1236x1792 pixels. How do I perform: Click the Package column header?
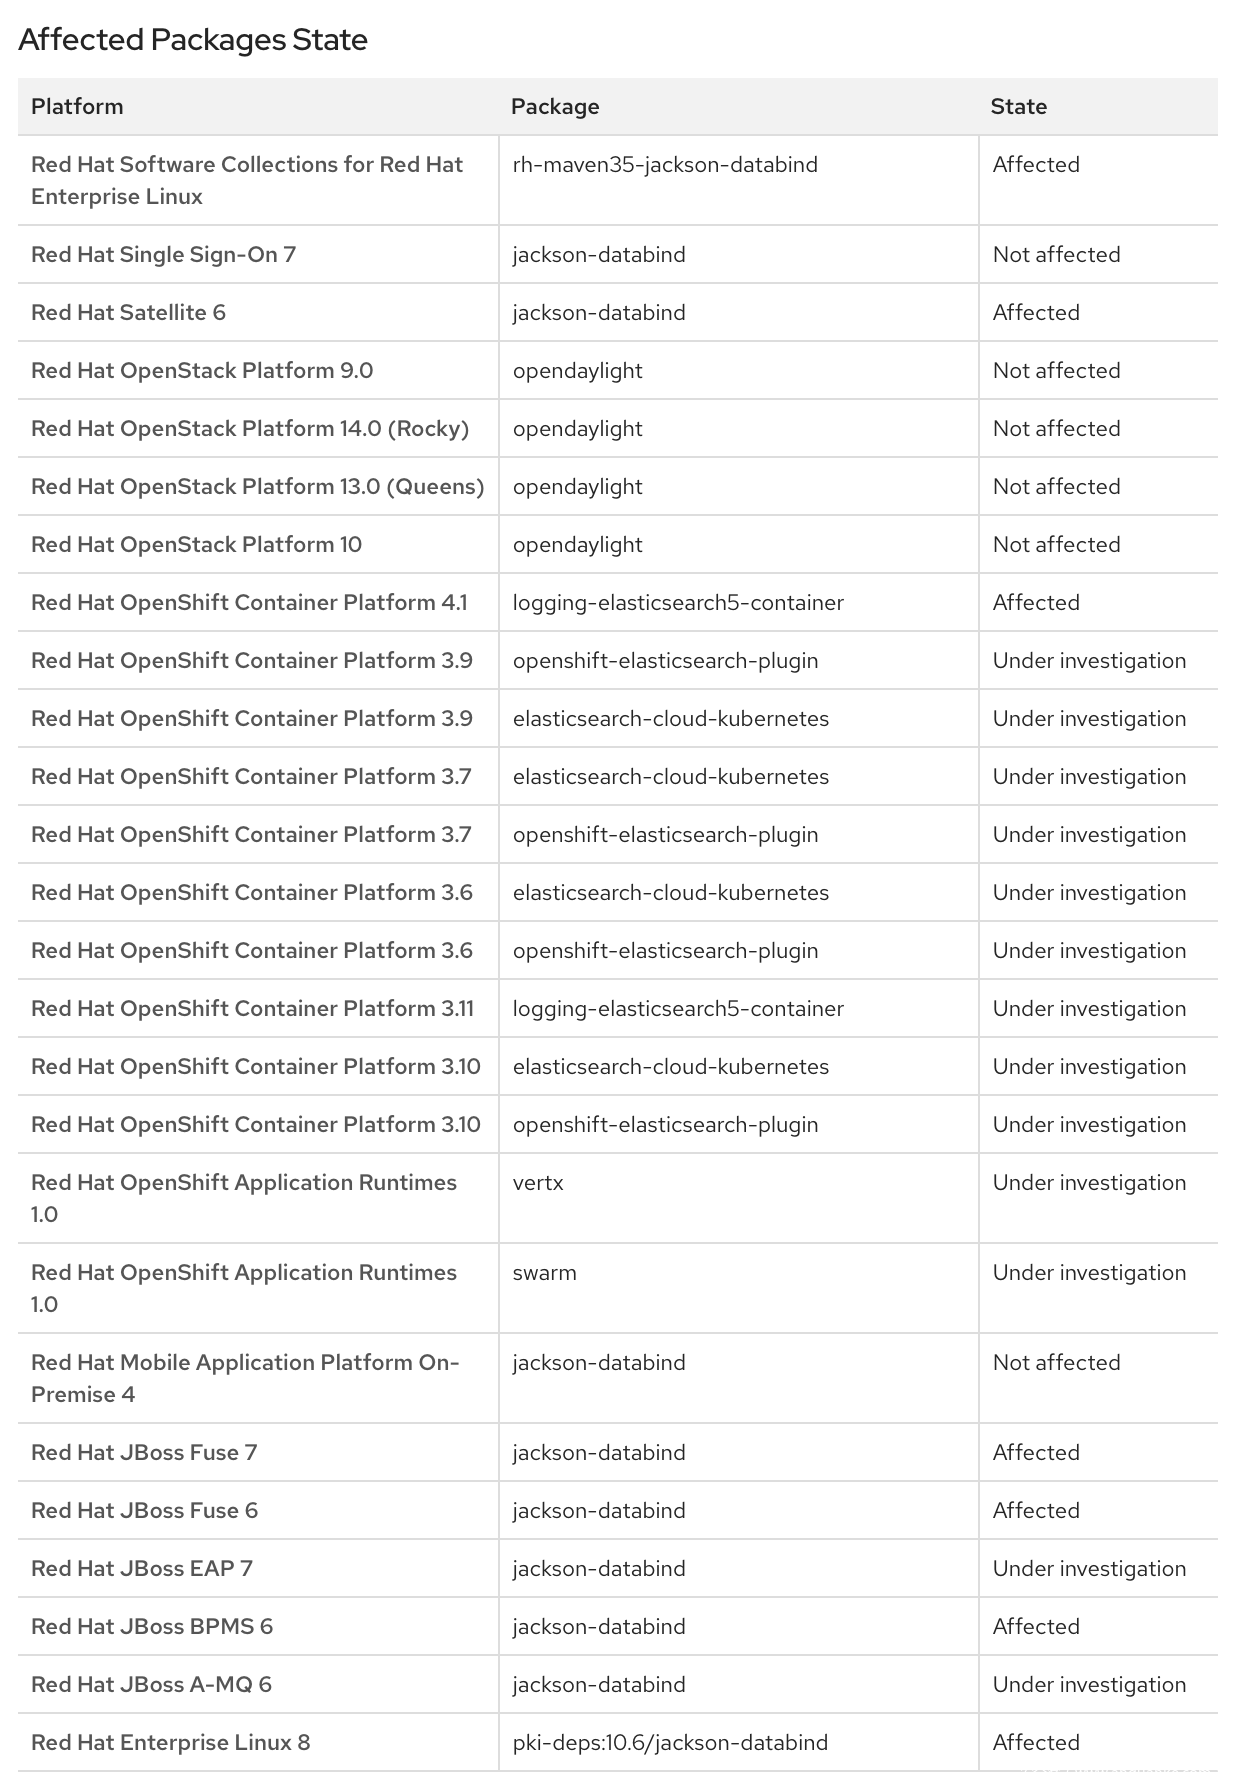(x=555, y=107)
